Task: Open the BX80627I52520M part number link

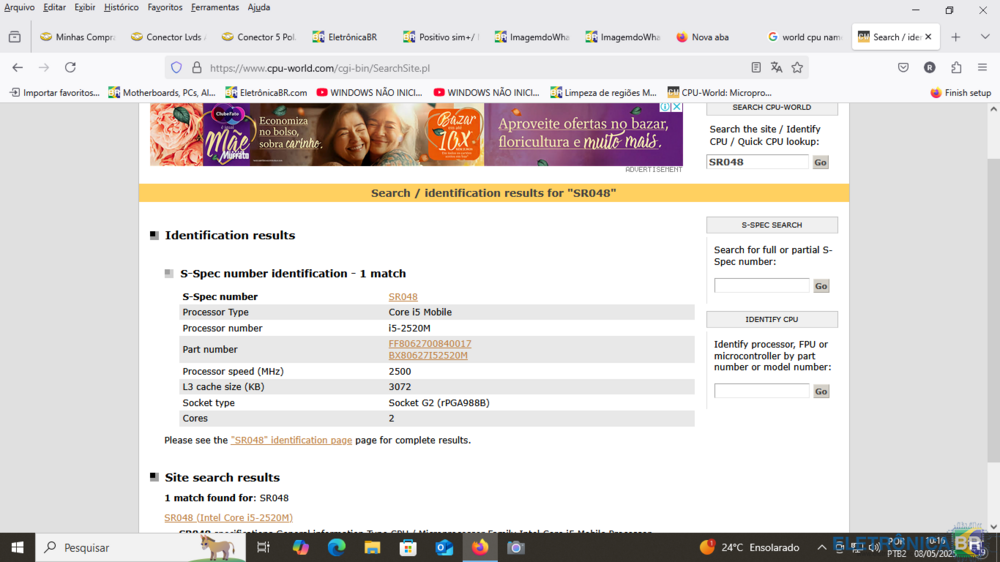Action: coord(428,355)
